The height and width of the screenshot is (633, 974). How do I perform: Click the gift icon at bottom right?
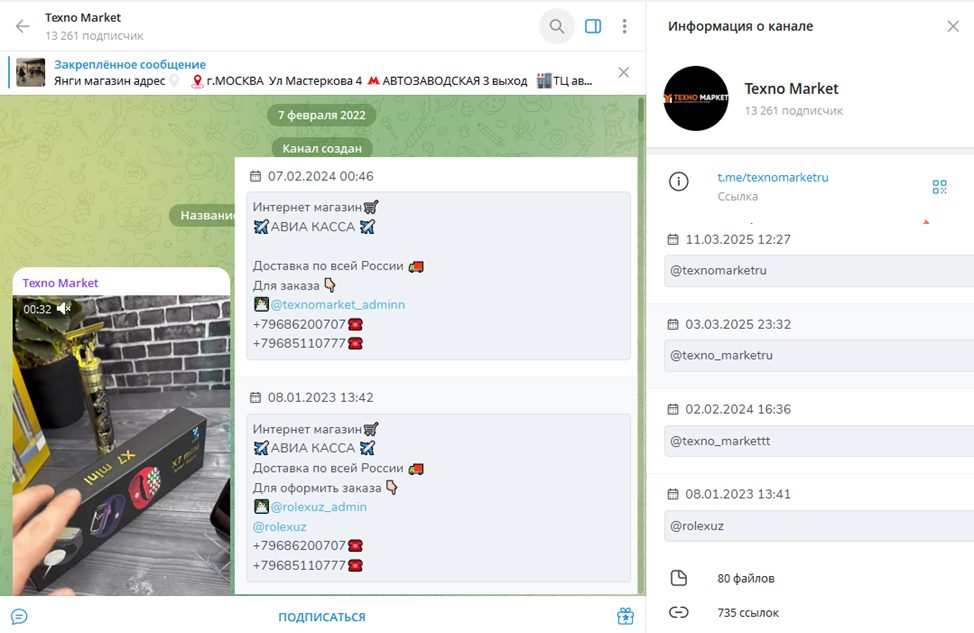(x=625, y=616)
